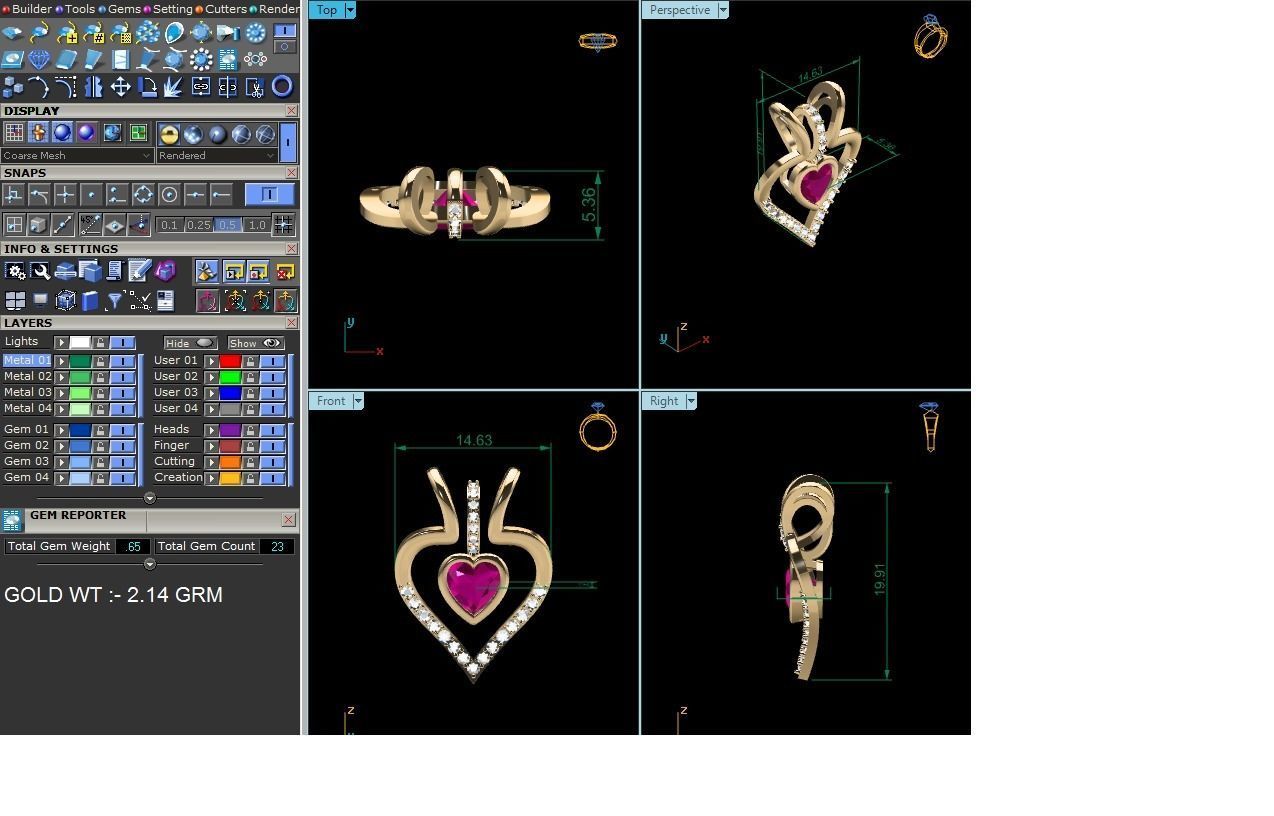The width and height of the screenshot is (1274, 816).
Task: Open the notes pencil edit icon
Action: point(140,271)
